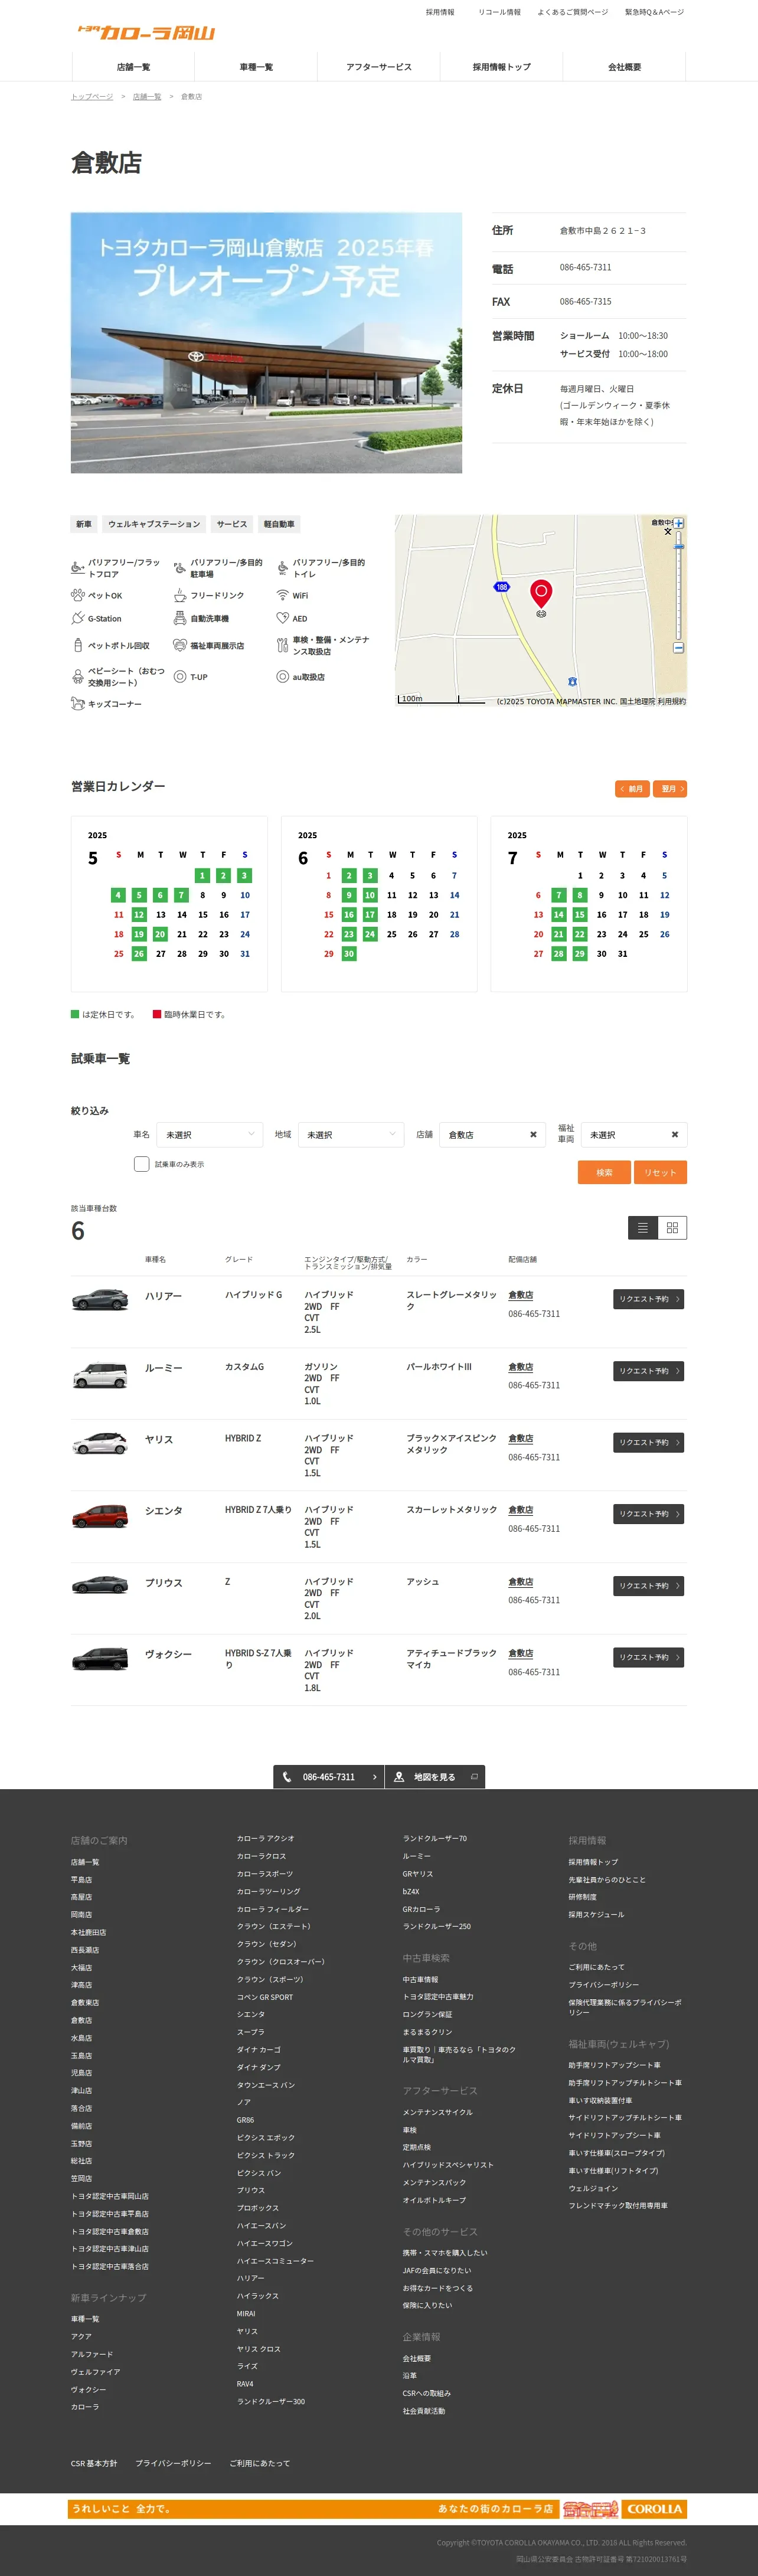758x2576 pixels.
Task: Open footer link カローラ アクシオ
Action: [265, 1838]
